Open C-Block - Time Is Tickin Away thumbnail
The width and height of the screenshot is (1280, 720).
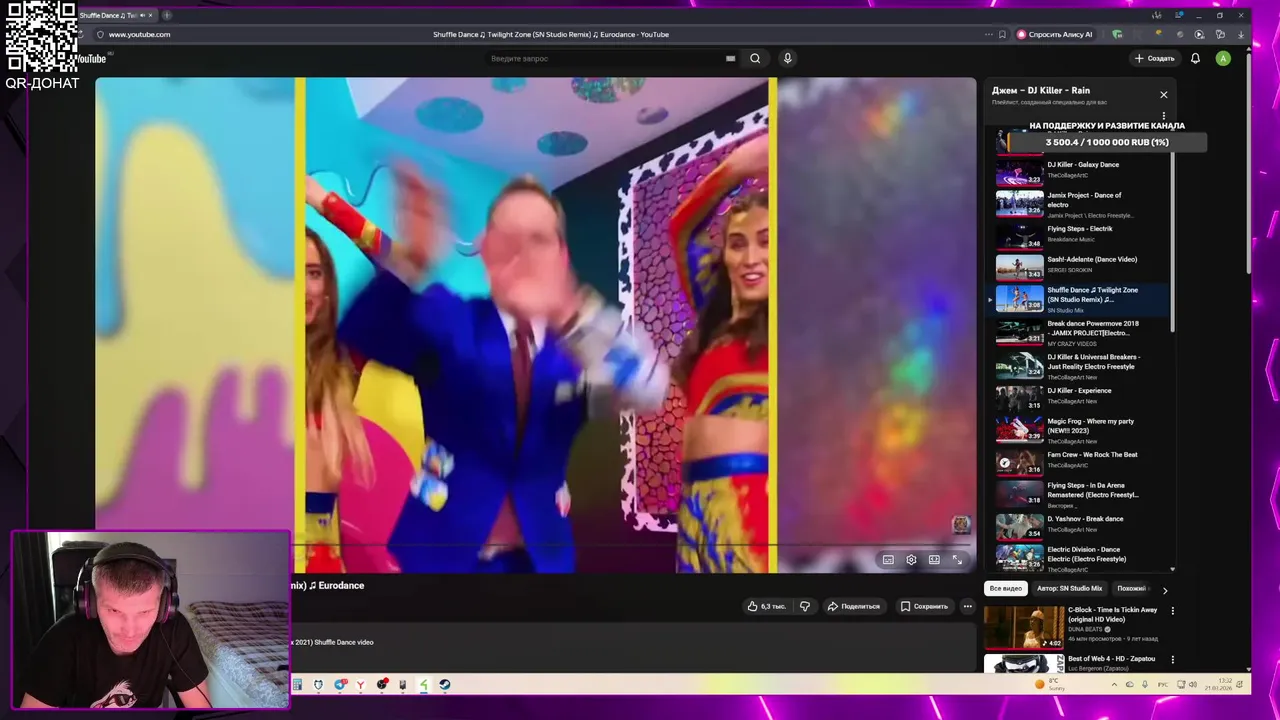[1023, 628]
